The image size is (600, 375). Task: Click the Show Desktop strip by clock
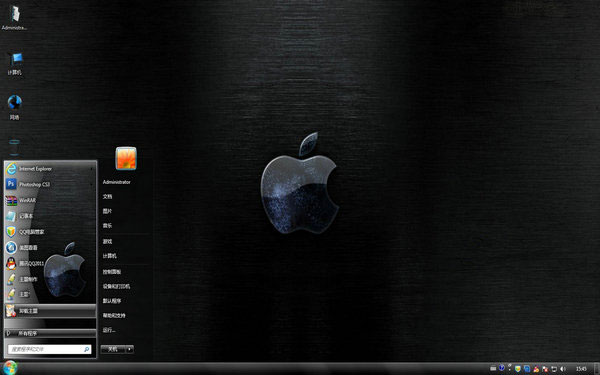click(597, 368)
